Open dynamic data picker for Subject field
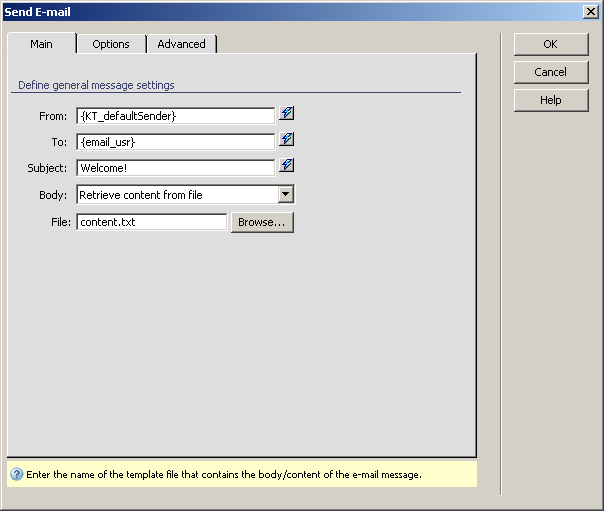This screenshot has height=511, width=604. pyautogui.click(x=287, y=167)
